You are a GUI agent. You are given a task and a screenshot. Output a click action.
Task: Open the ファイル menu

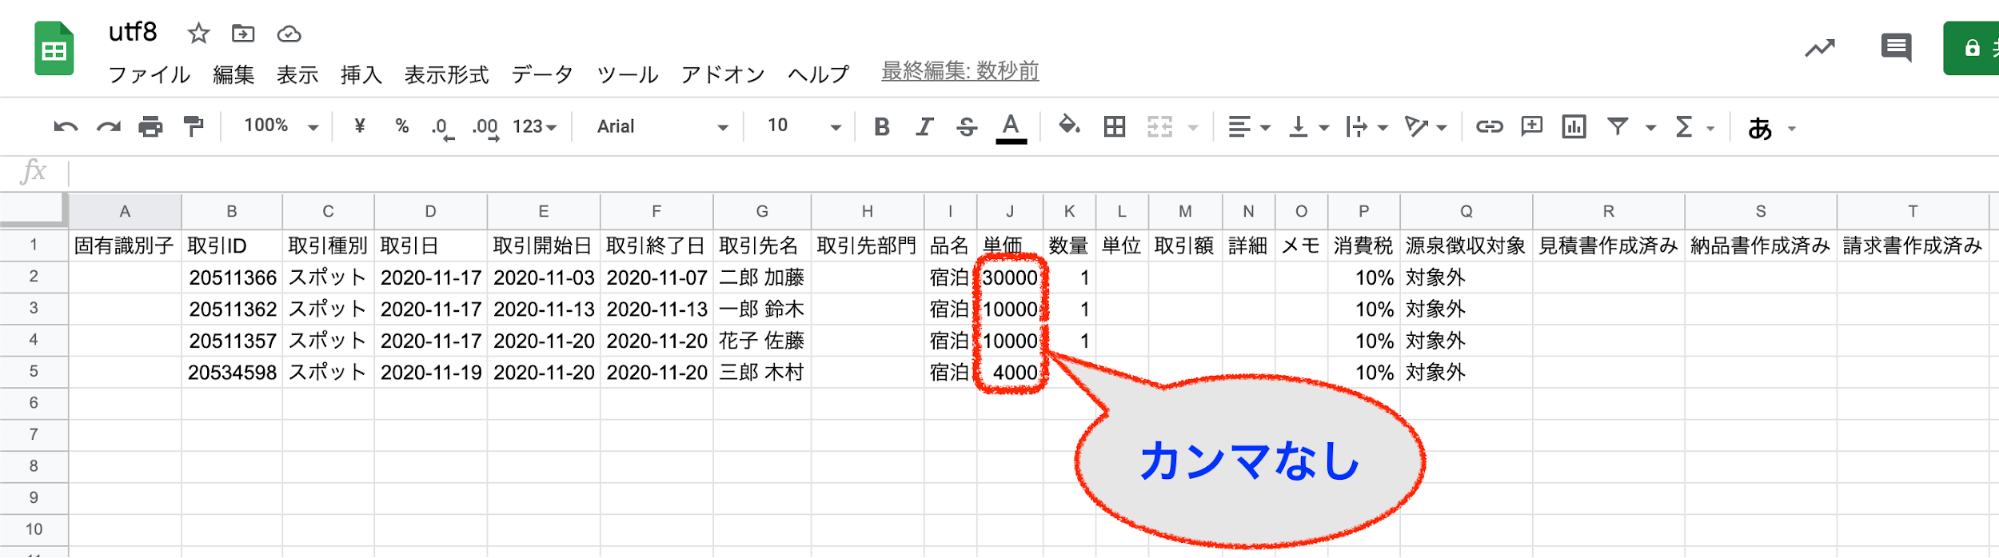(149, 75)
